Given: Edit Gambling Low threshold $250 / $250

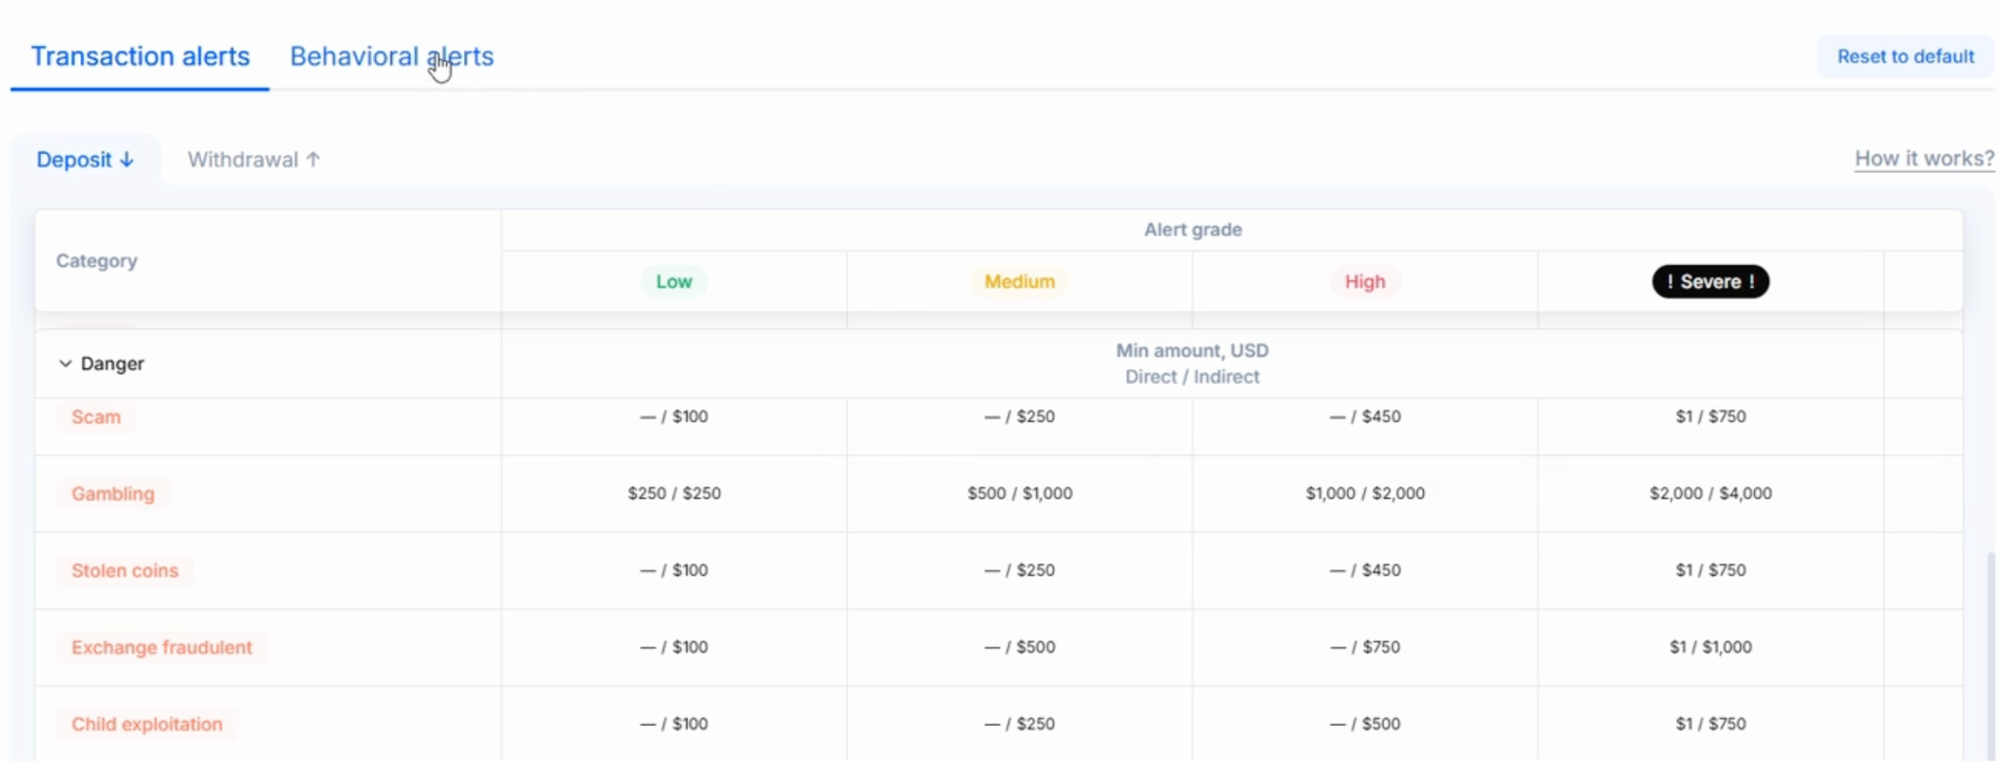Looking at the screenshot, I should [x=674, y=494].
